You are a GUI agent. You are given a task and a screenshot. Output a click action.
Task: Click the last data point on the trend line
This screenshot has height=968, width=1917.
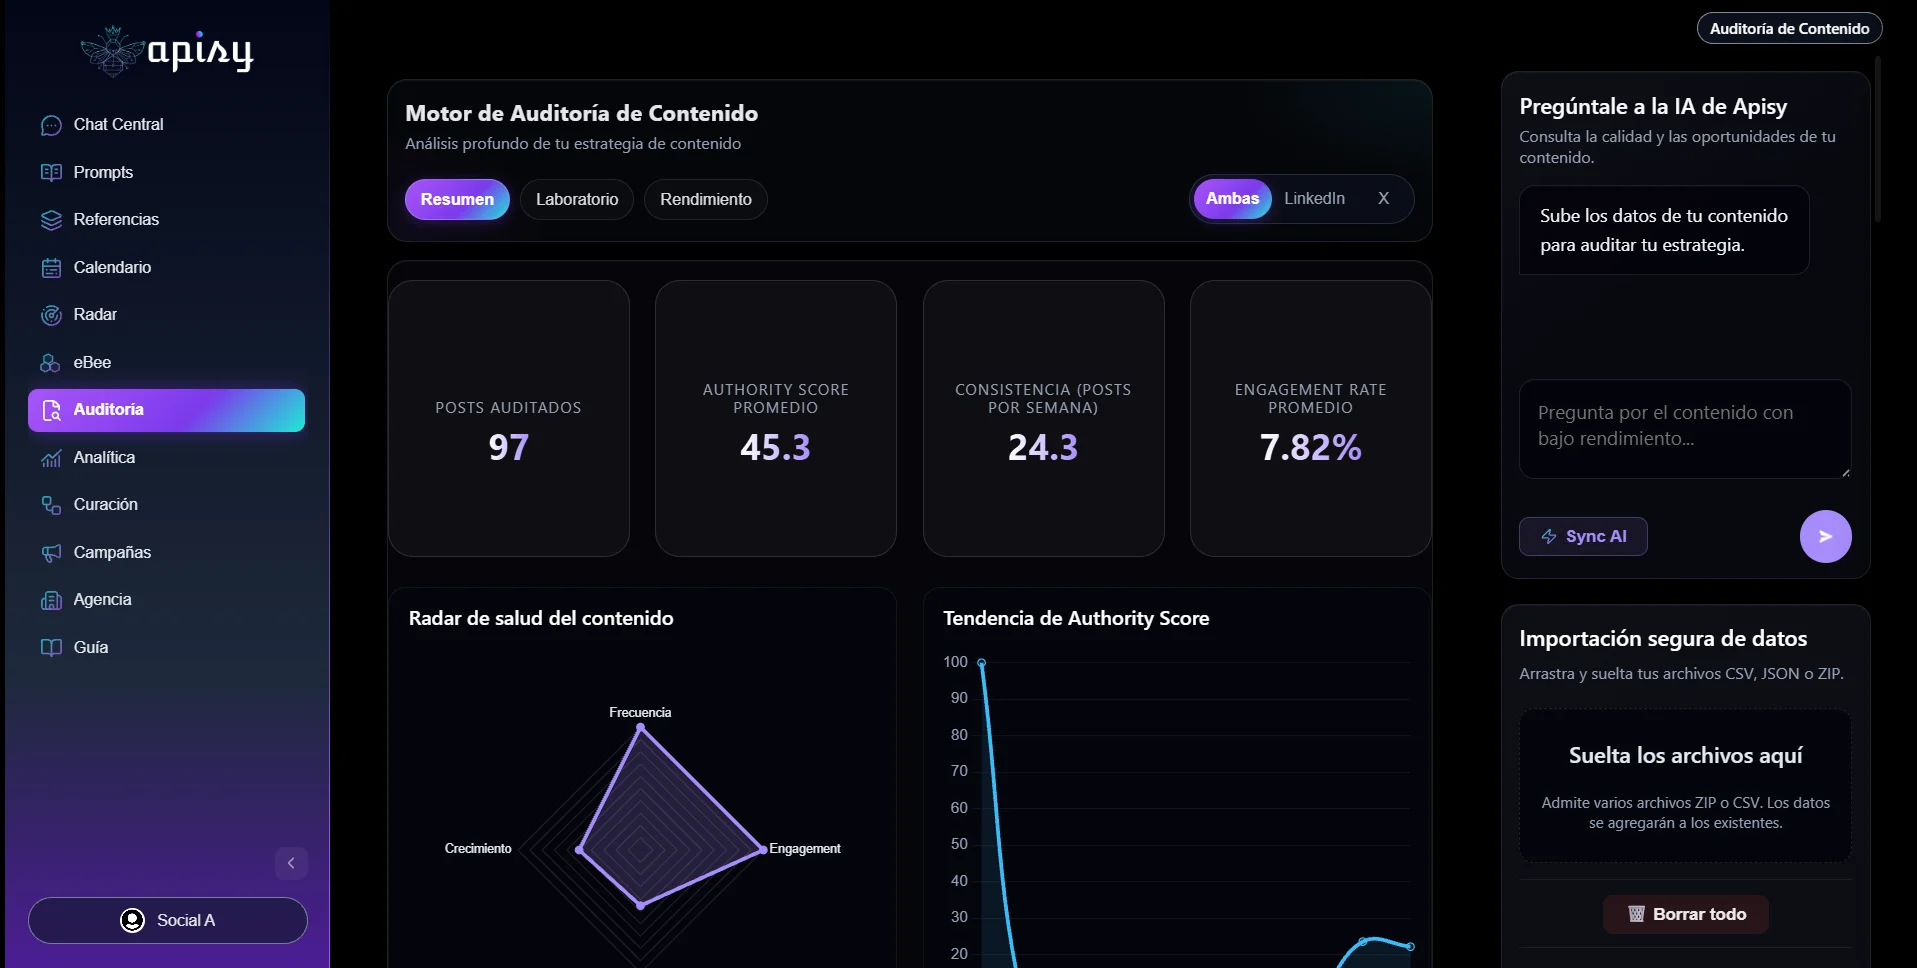click(x=1411, y=946)
